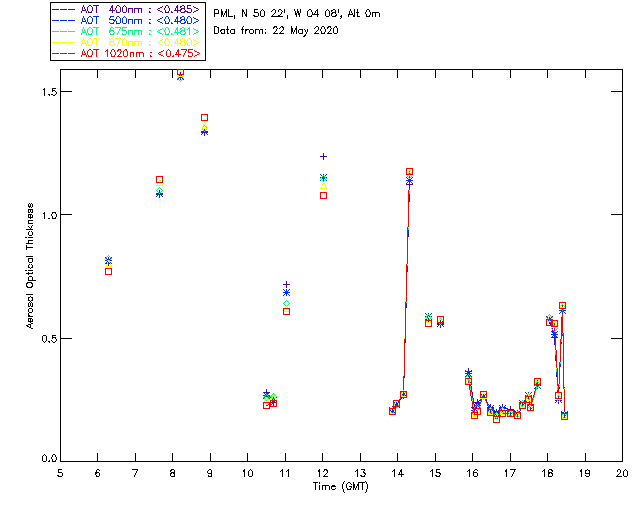Image resolution: width=640 pixels, height=512 pixels.
Task: Click the purple plus marker at 12 GMT
Action: [x=323, y=156]
